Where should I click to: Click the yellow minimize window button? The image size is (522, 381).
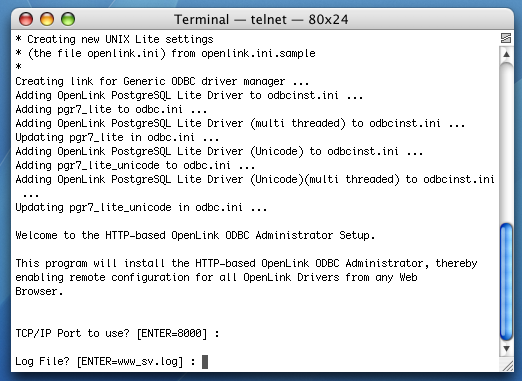[47, 19]
